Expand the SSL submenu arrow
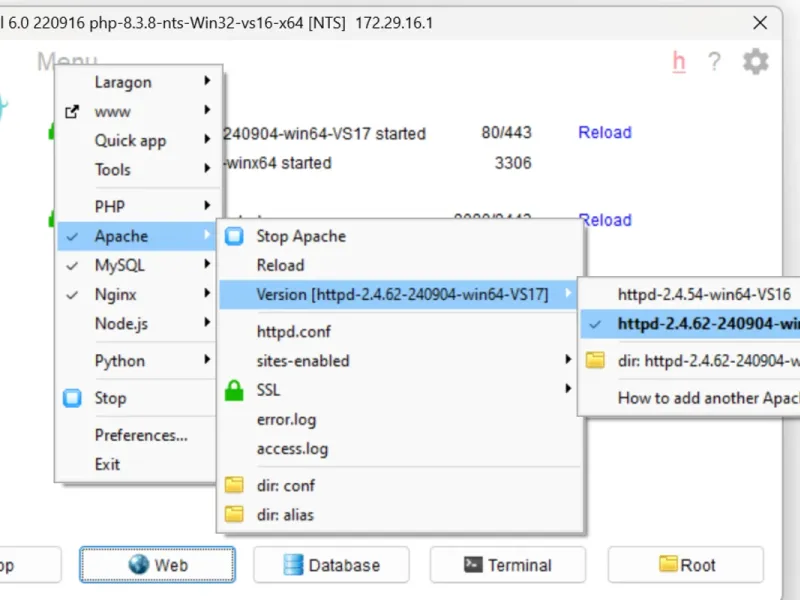The width and height of the screenshot is (800, 600). pos(568,388)
